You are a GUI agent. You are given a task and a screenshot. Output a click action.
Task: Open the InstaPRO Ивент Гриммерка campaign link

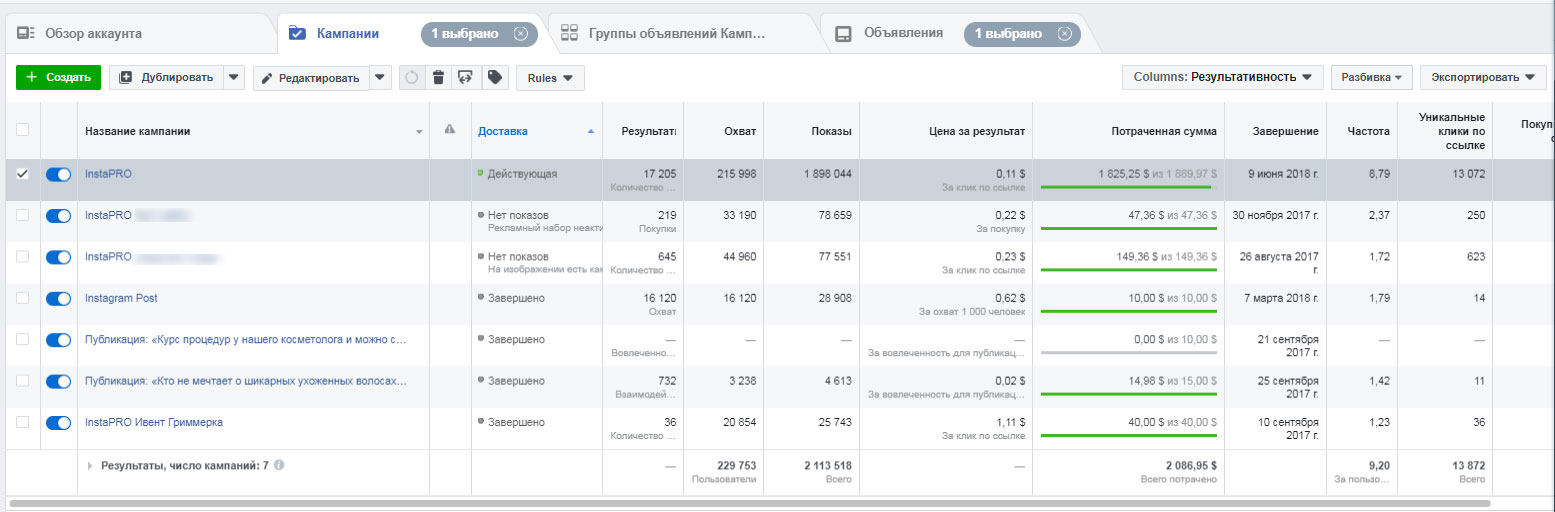click(154, 422)
